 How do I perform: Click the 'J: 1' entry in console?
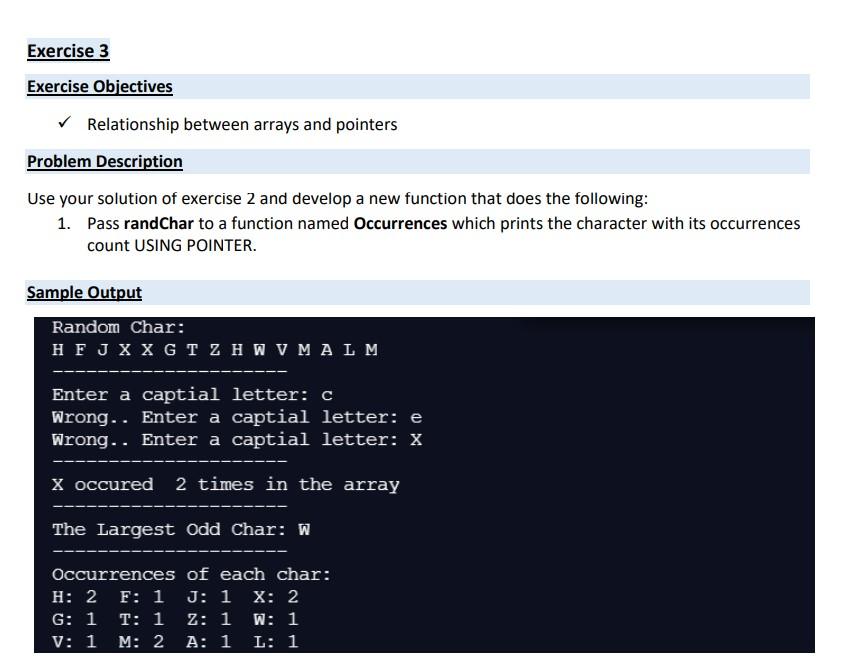[209, 597]
